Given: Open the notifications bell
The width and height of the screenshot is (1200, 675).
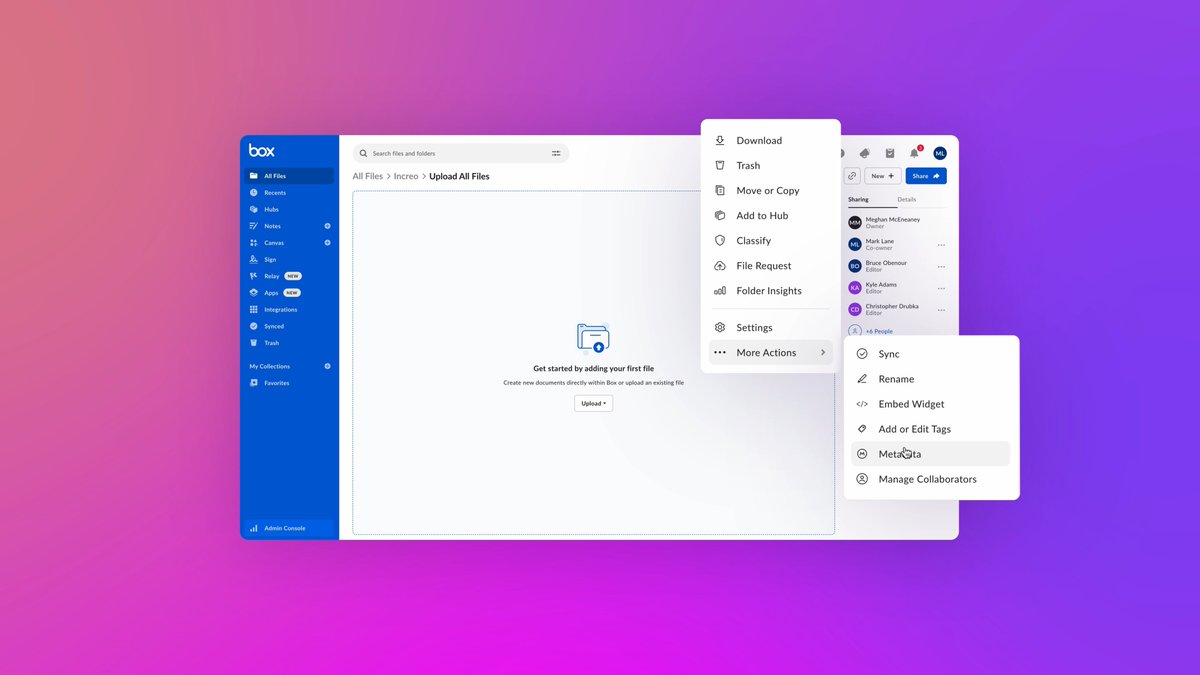Looking at the screenshot, I should tap(914, 153).
